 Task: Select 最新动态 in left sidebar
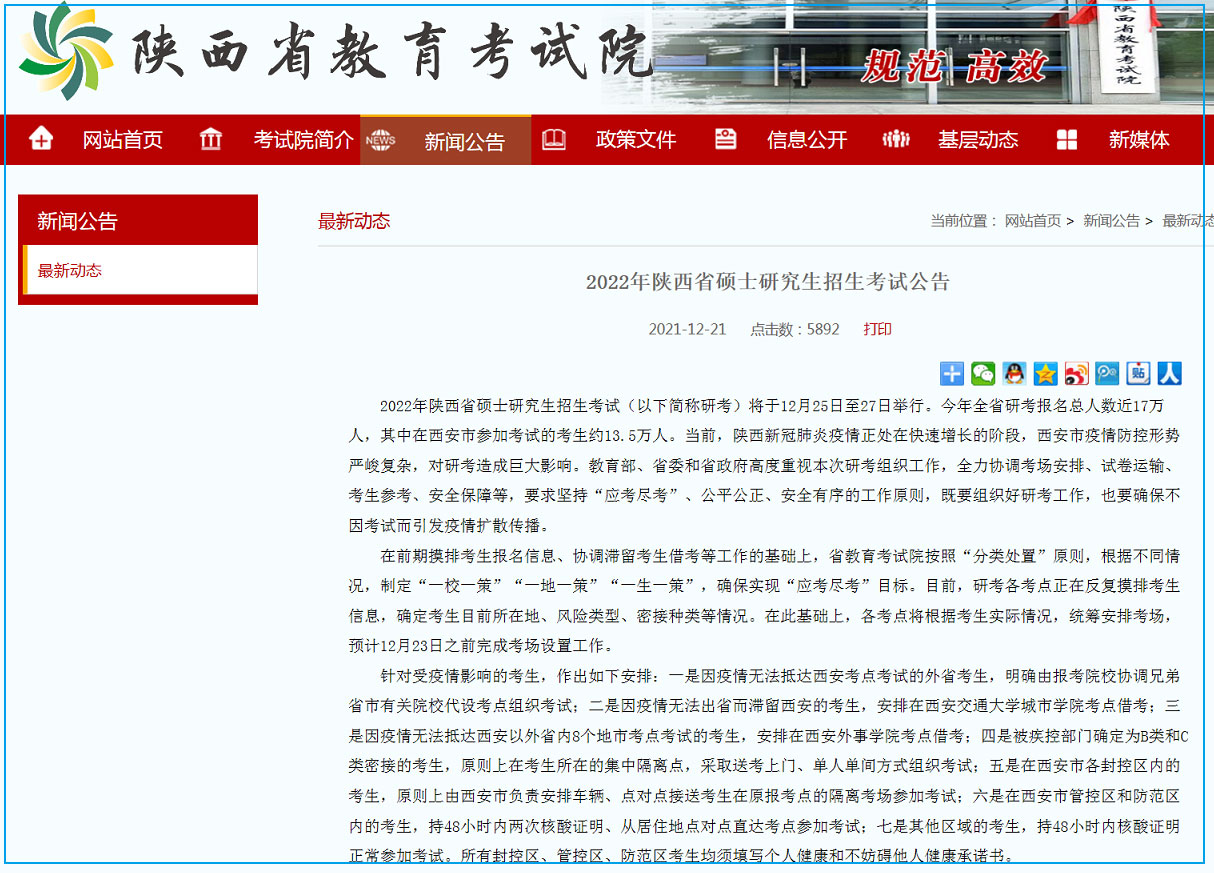(x=70, y=270)
